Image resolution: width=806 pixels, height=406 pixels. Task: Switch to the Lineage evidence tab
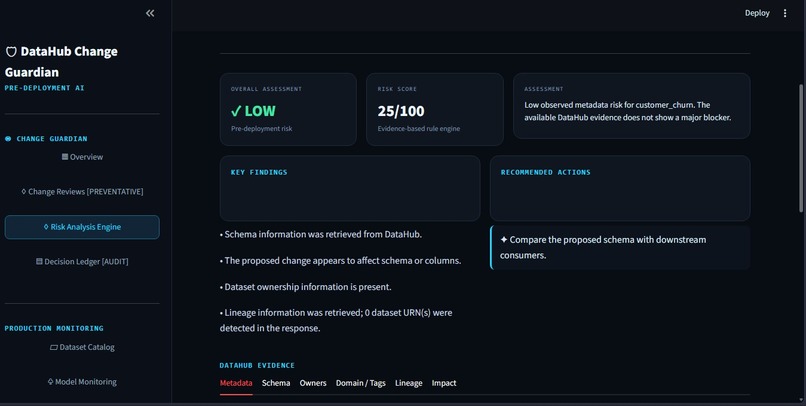click(409, 383)
